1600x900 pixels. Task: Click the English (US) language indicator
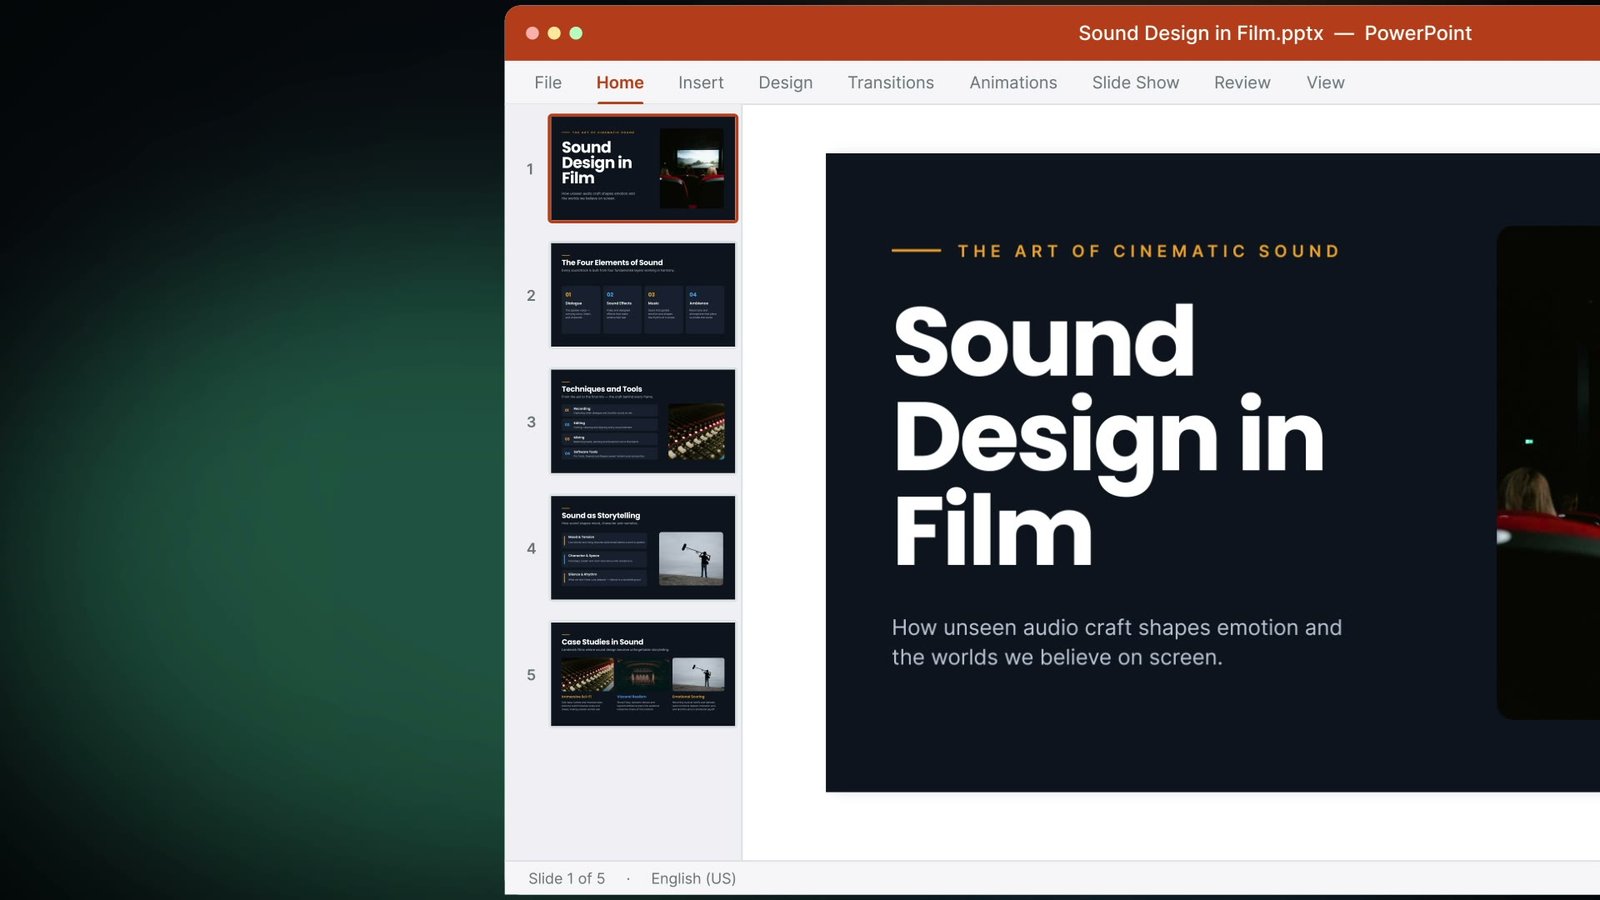[x=693, y=878]
